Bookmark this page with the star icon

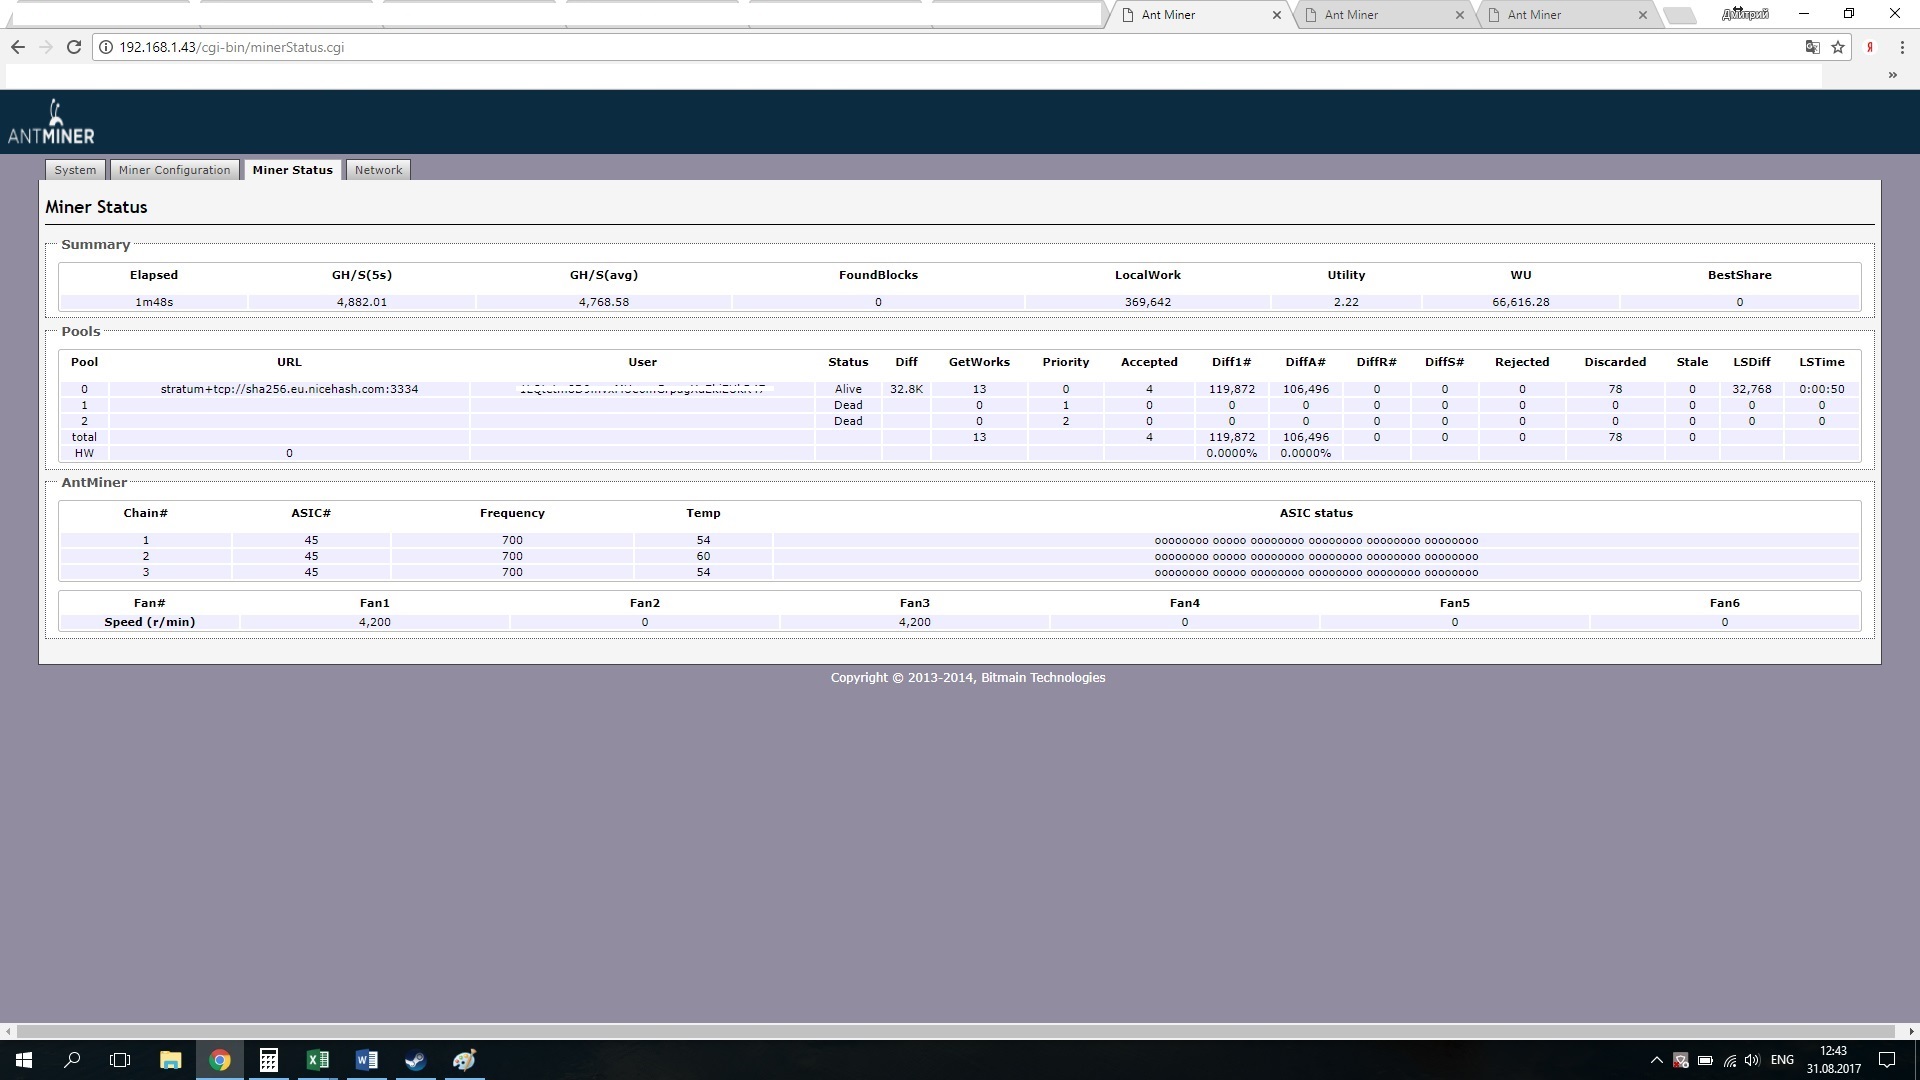[x=1838, y=47]
